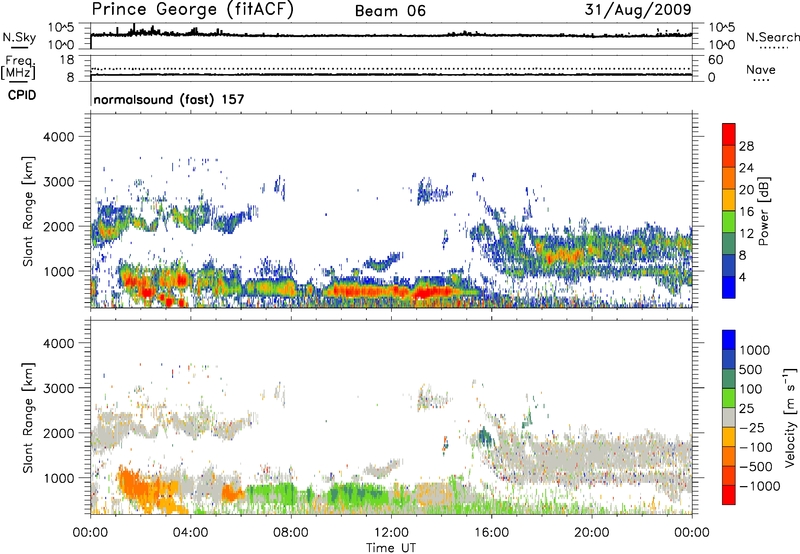Click the '2000' tick on velocity panel axis

[x=59, y=433]
